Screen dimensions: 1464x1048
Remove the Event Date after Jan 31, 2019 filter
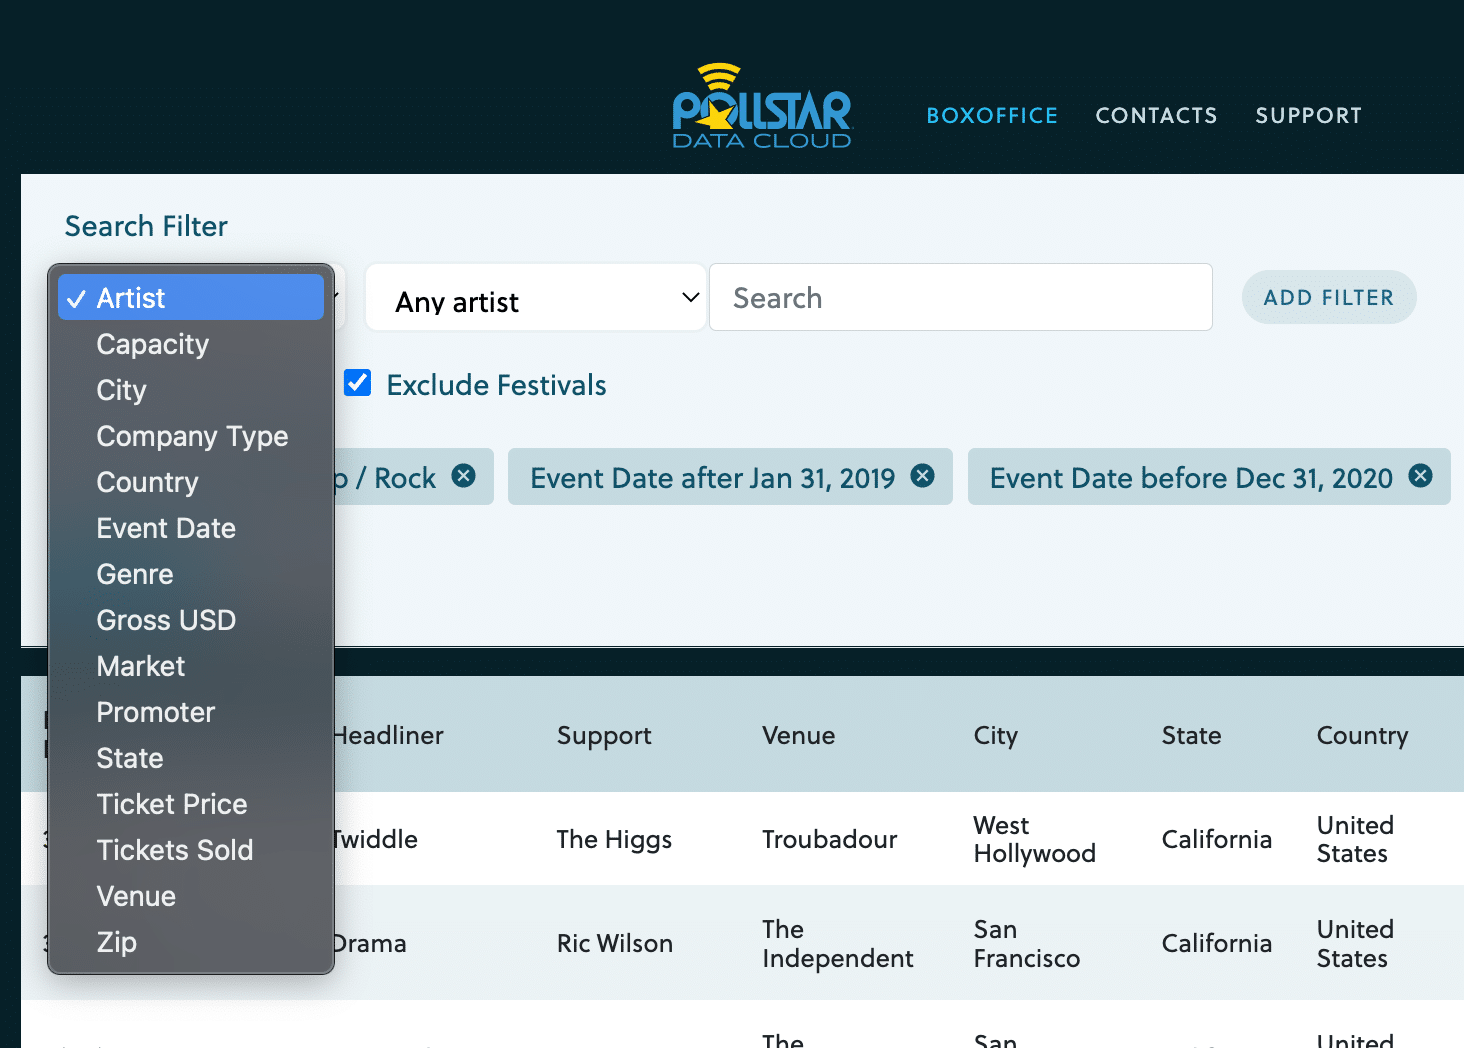click(922, 476)
